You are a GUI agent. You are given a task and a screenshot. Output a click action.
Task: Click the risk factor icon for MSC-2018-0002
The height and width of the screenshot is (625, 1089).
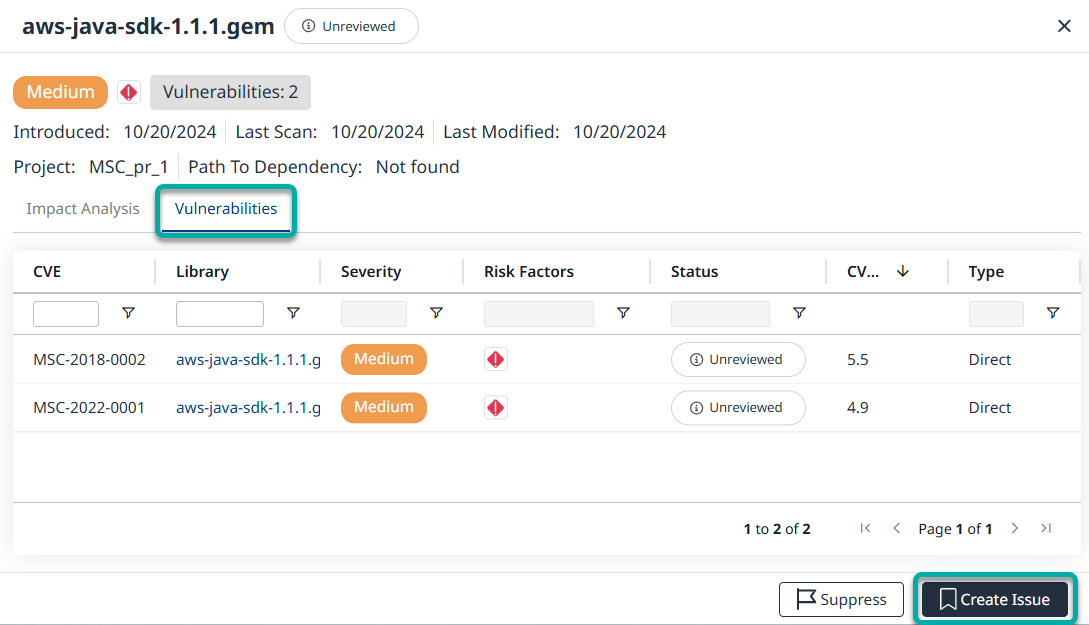click(496, 359)
